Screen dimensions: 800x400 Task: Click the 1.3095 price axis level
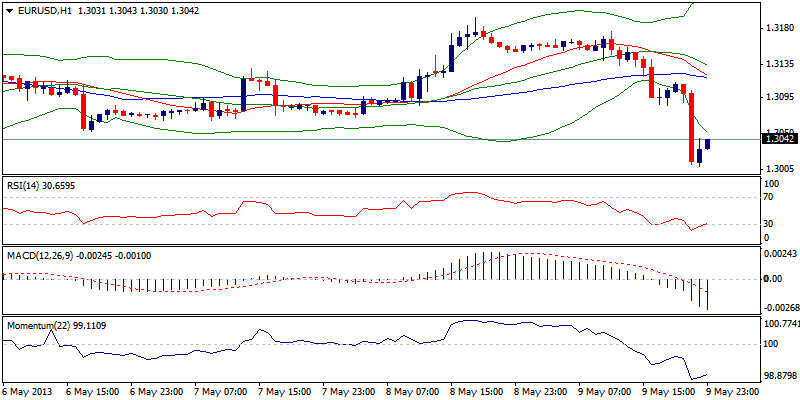[x=779, y=97]
